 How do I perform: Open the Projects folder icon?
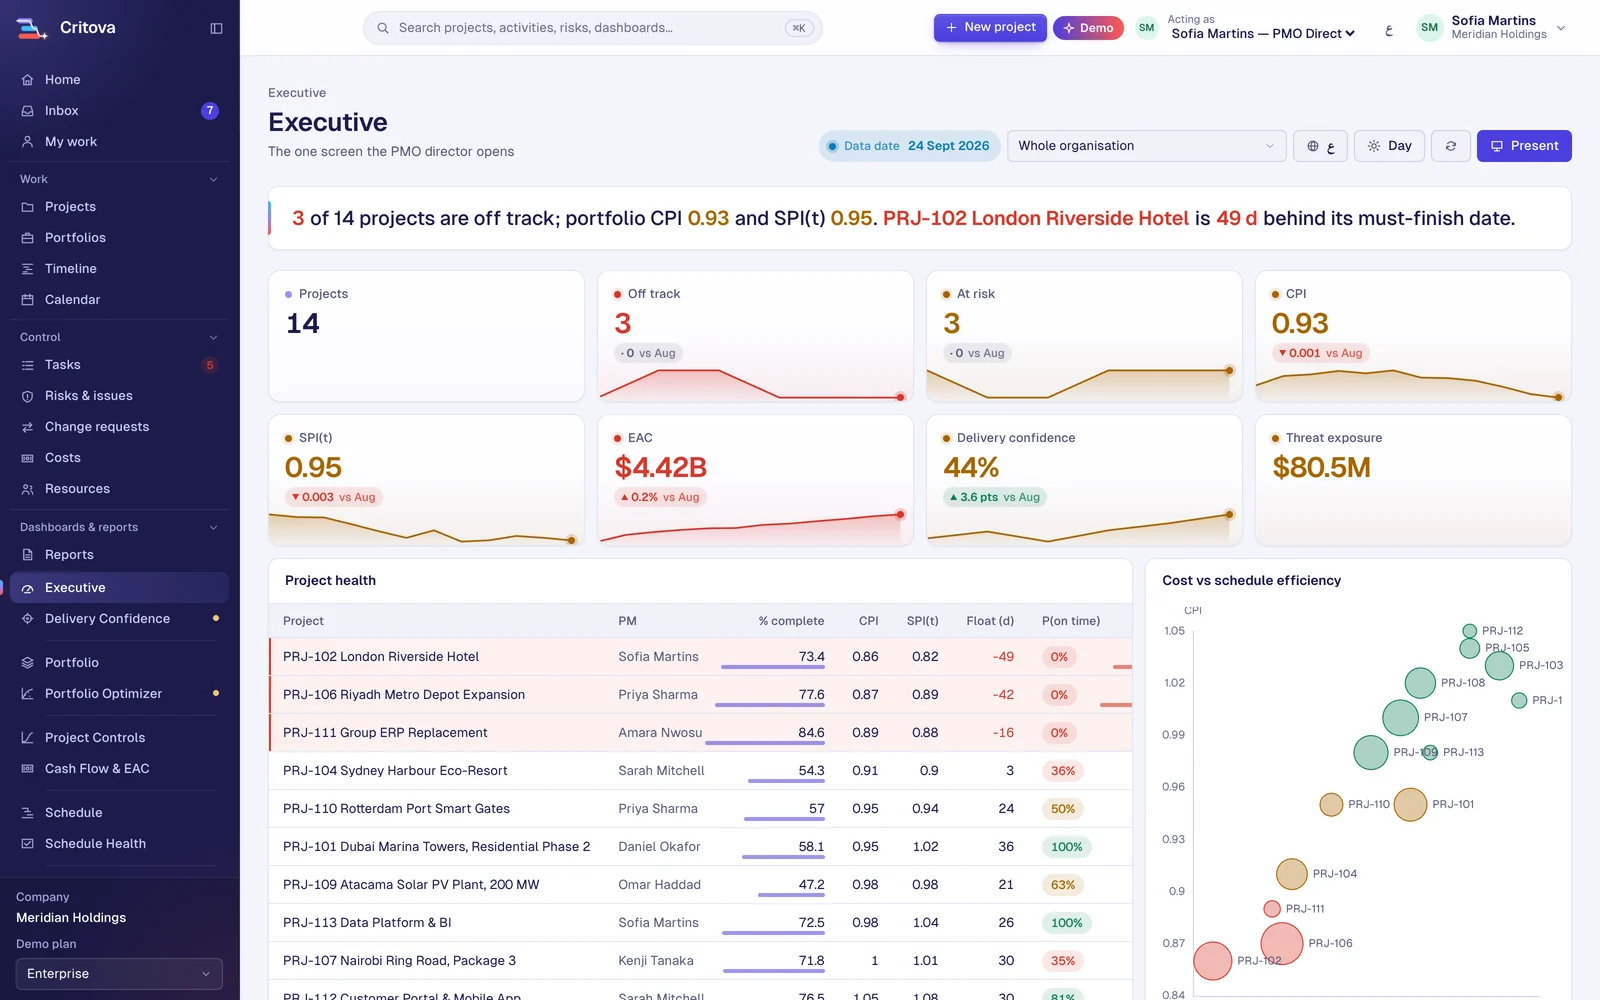(x=28, y=207)
